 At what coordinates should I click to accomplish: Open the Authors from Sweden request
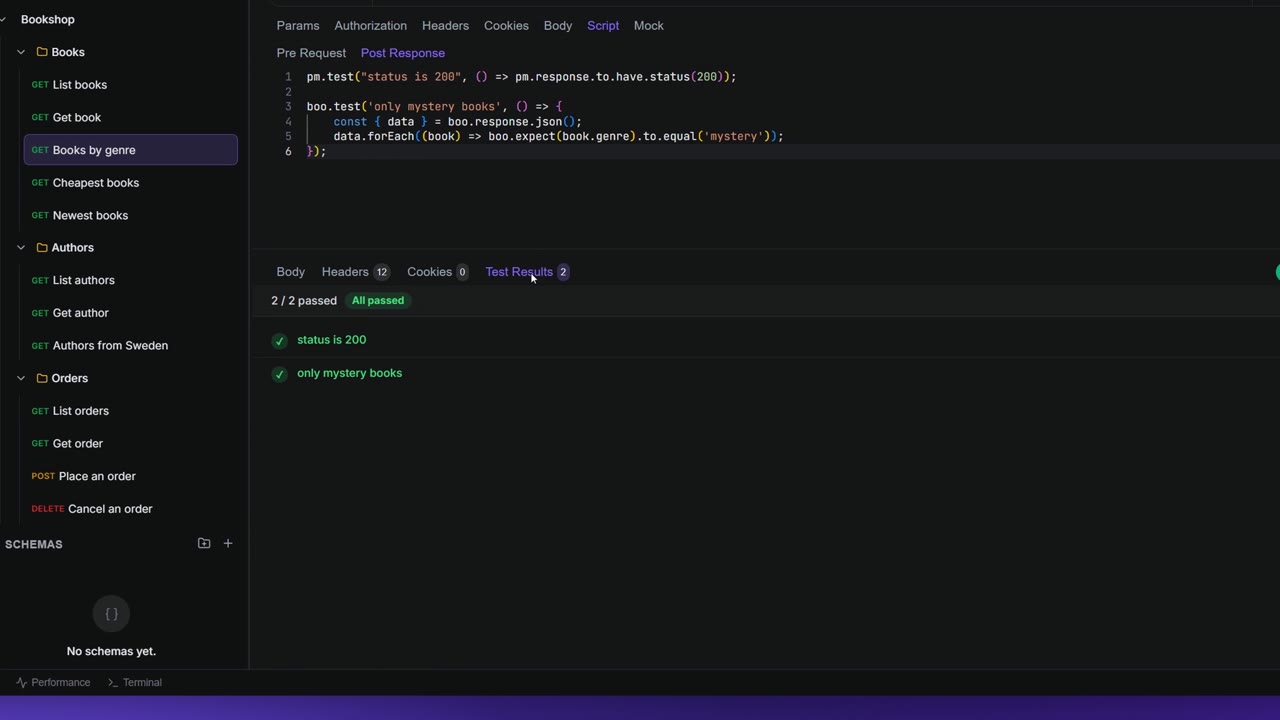tap(131, 346)
